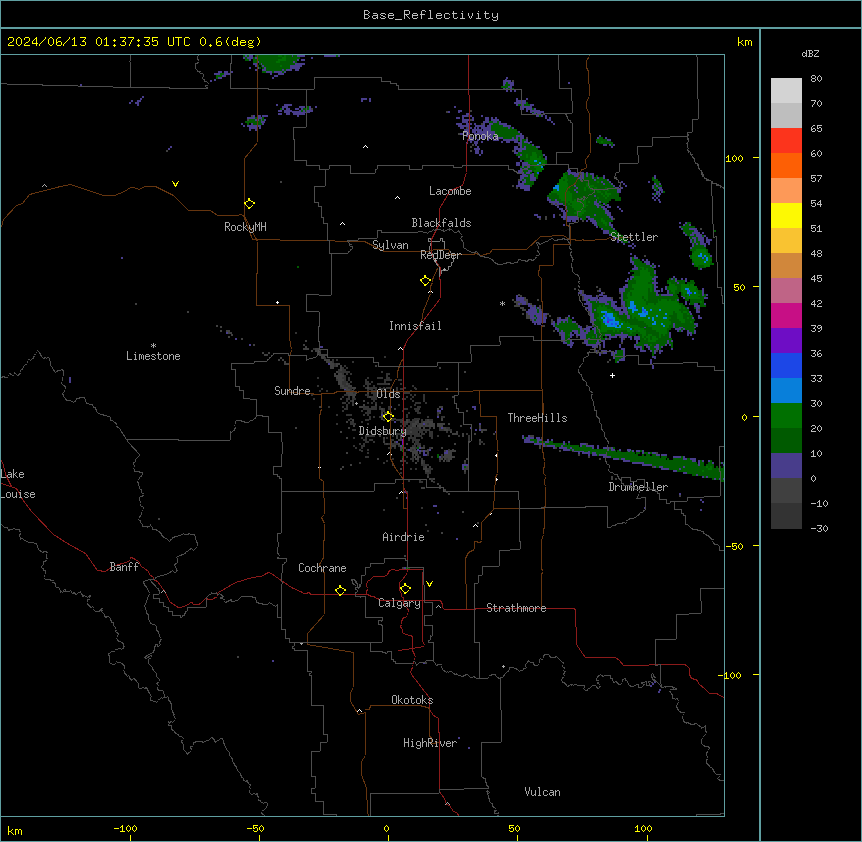This screenshot has width=862, height=842.
Task: Click the RedDeer city label
Action: pos(440,255)
